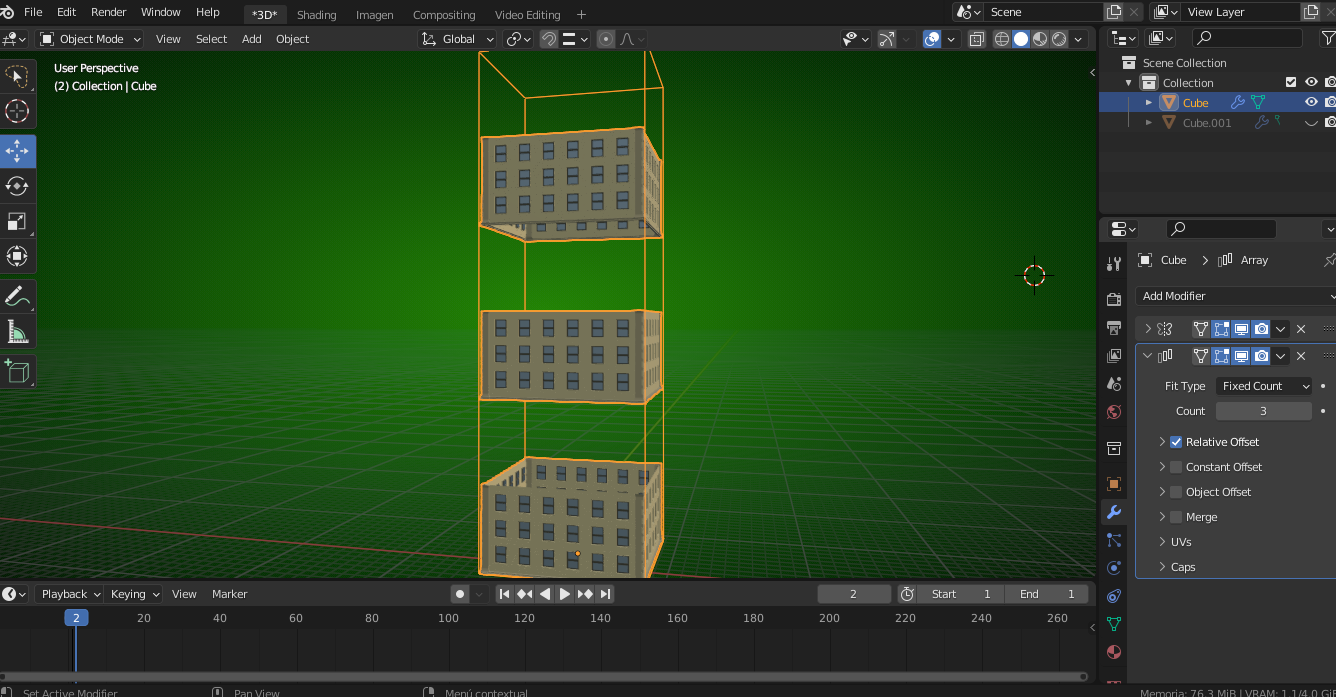Open the Render properties tab
The width and height of the screenshot is (1336, 697).
coord(1114,300)
